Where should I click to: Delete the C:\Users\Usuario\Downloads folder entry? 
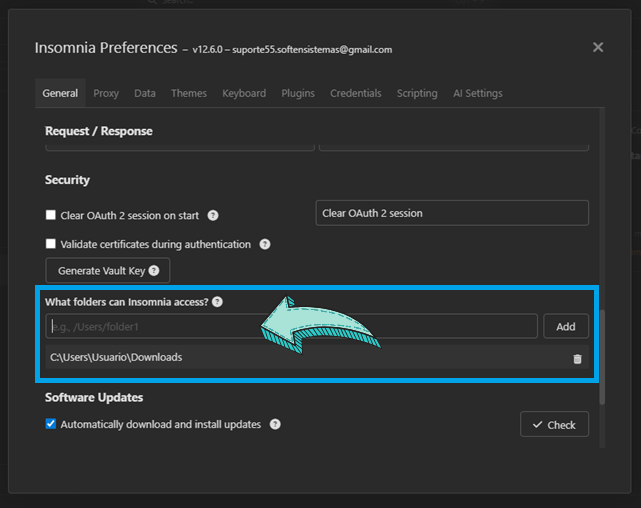click(577, 359)
